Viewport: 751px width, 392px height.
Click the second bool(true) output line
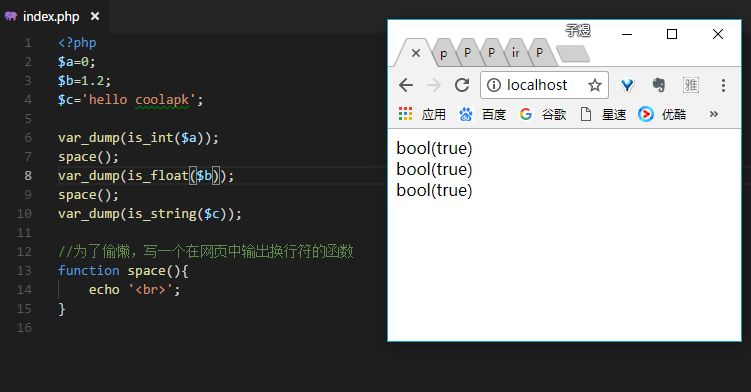pos(434,170)
